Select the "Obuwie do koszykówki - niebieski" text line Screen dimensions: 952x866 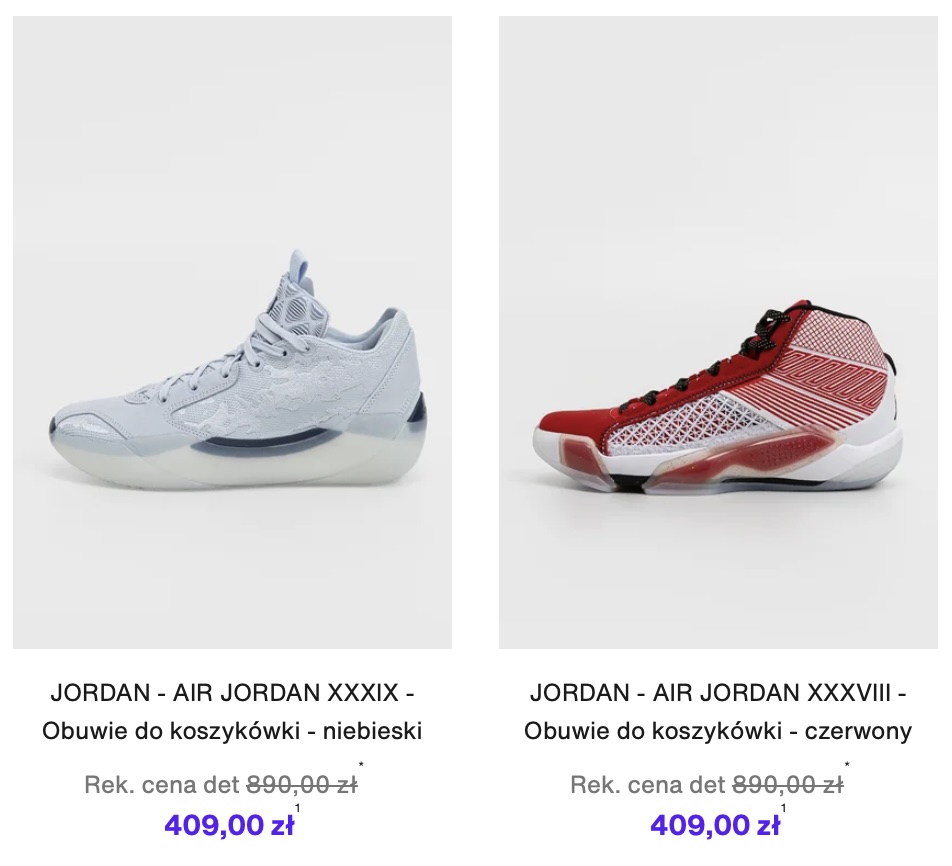click(233, 731)
